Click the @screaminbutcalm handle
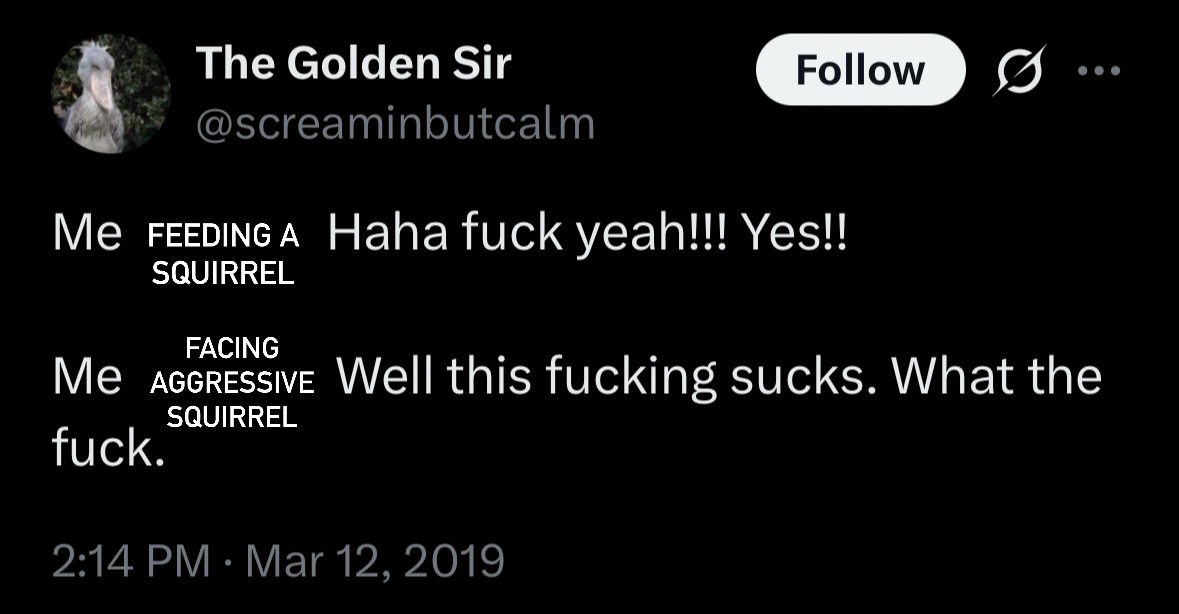Viewport: 1179px width, 614px height. 396,124
